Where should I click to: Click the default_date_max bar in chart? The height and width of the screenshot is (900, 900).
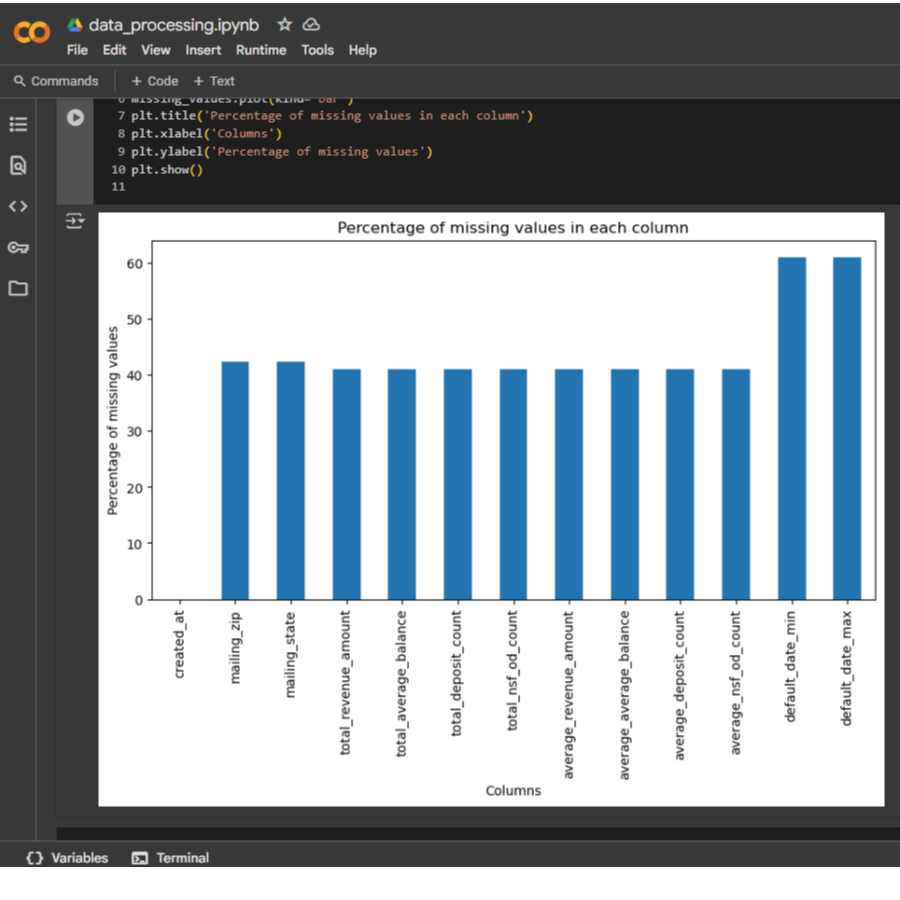847,428
